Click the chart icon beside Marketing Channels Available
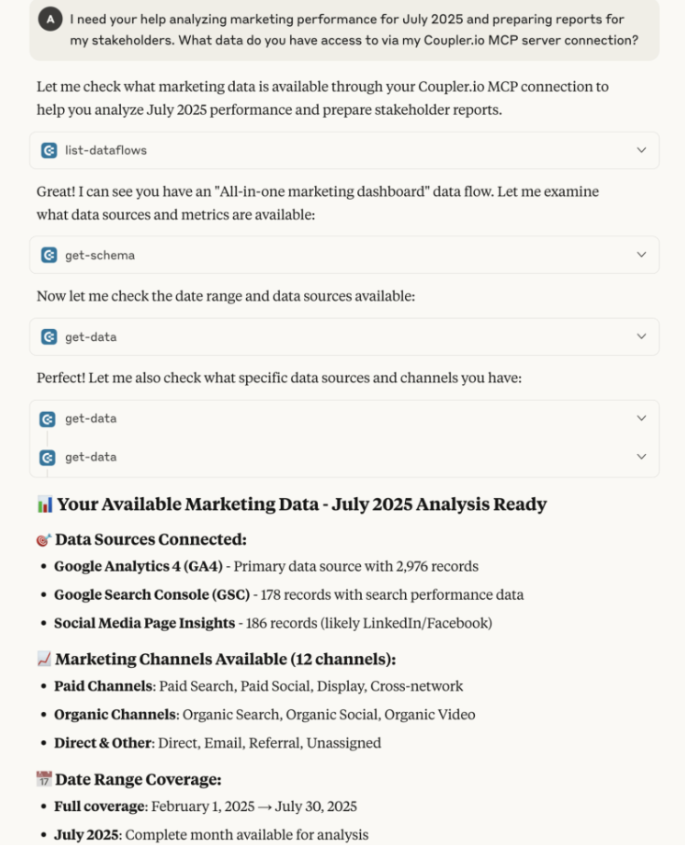This screenshot has width=685, height=855. [x=42, y=659]
